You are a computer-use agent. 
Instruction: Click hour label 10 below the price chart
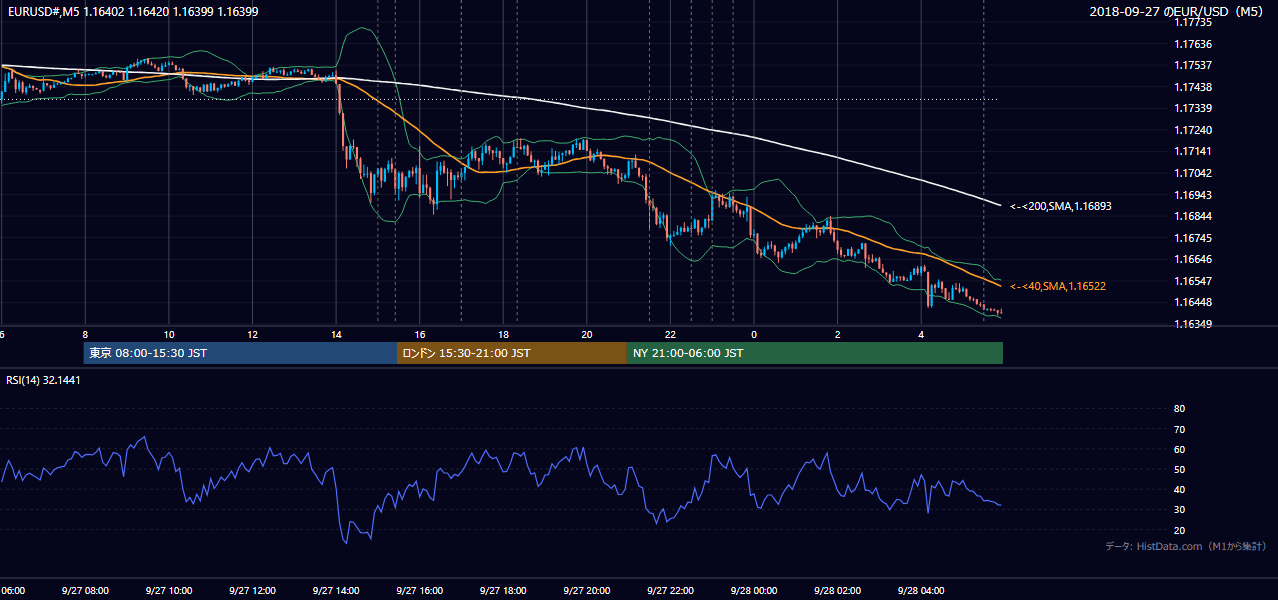[169, 334]
